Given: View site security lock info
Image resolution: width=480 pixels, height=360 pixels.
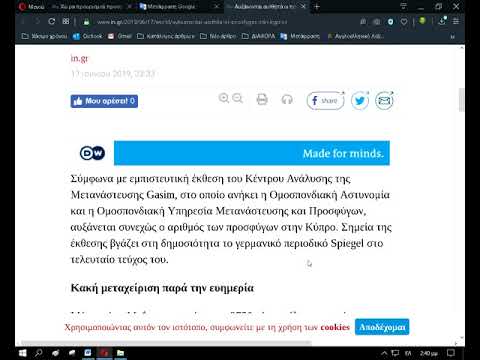Looking at the screenshot, I should pyautogui.click(x=86, y=22).
